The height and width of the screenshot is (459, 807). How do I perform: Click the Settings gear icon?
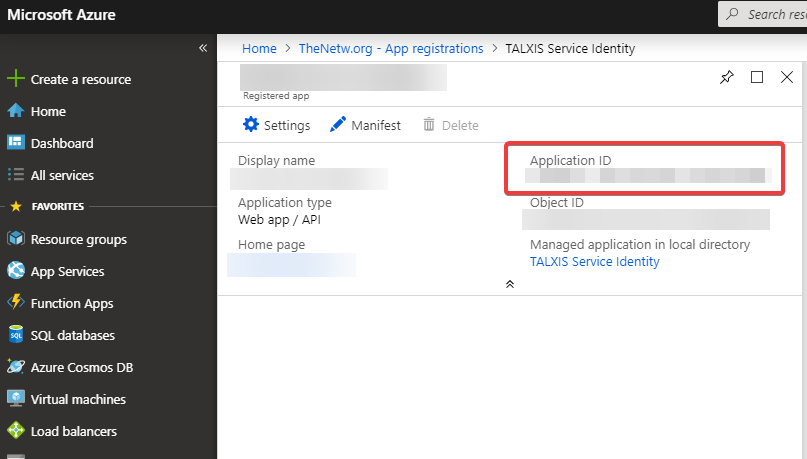[251, 125]
